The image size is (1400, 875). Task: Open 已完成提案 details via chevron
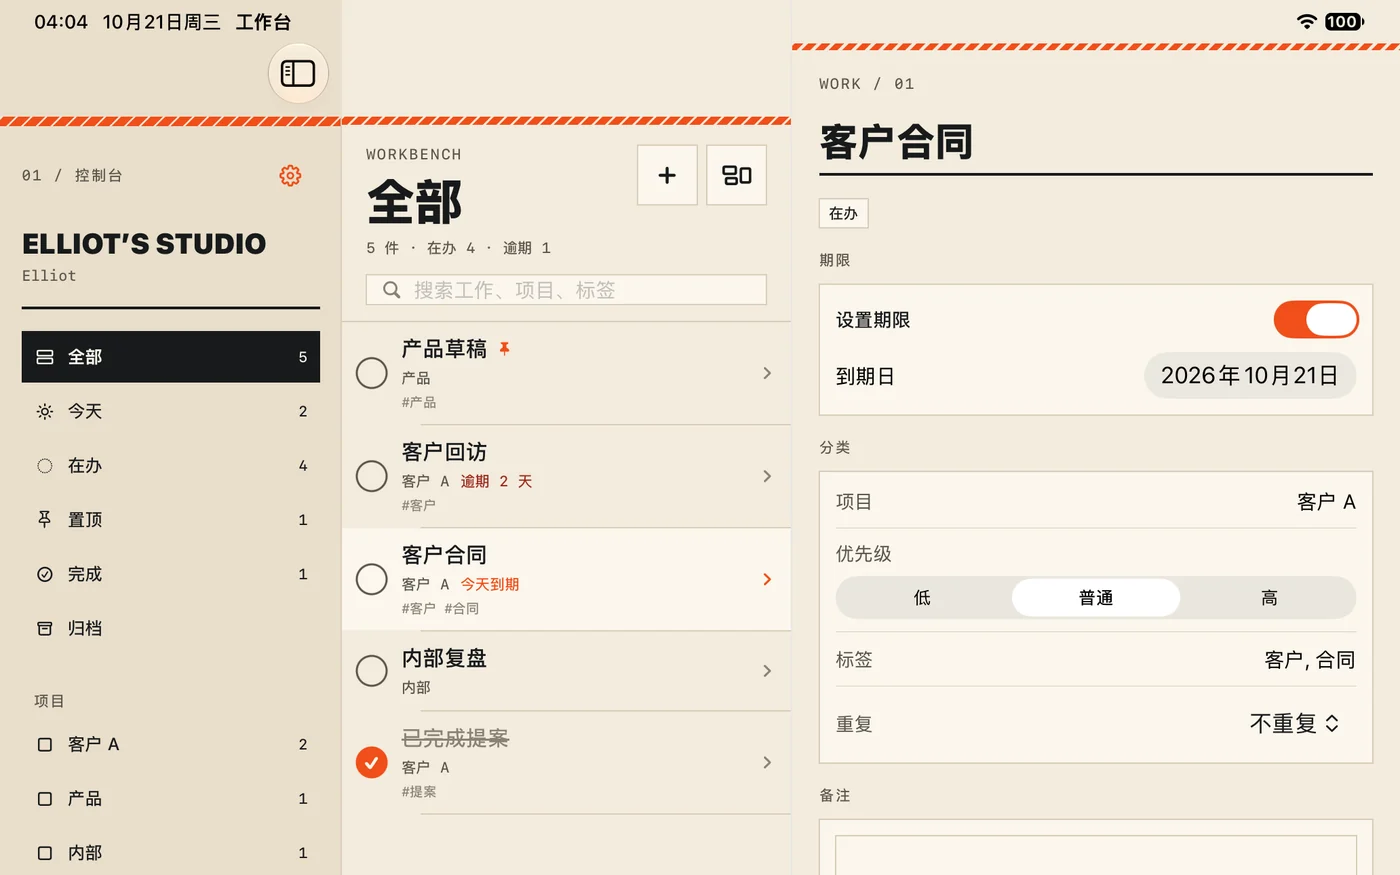coord(767,762)
